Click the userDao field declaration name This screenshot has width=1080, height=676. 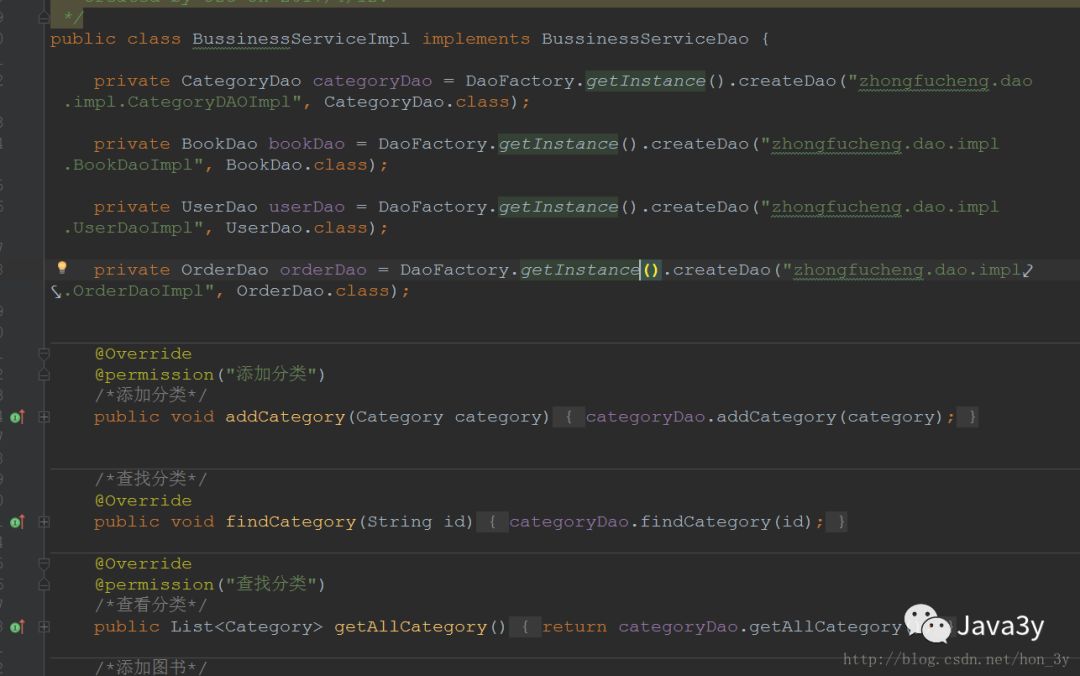(307, 207)
